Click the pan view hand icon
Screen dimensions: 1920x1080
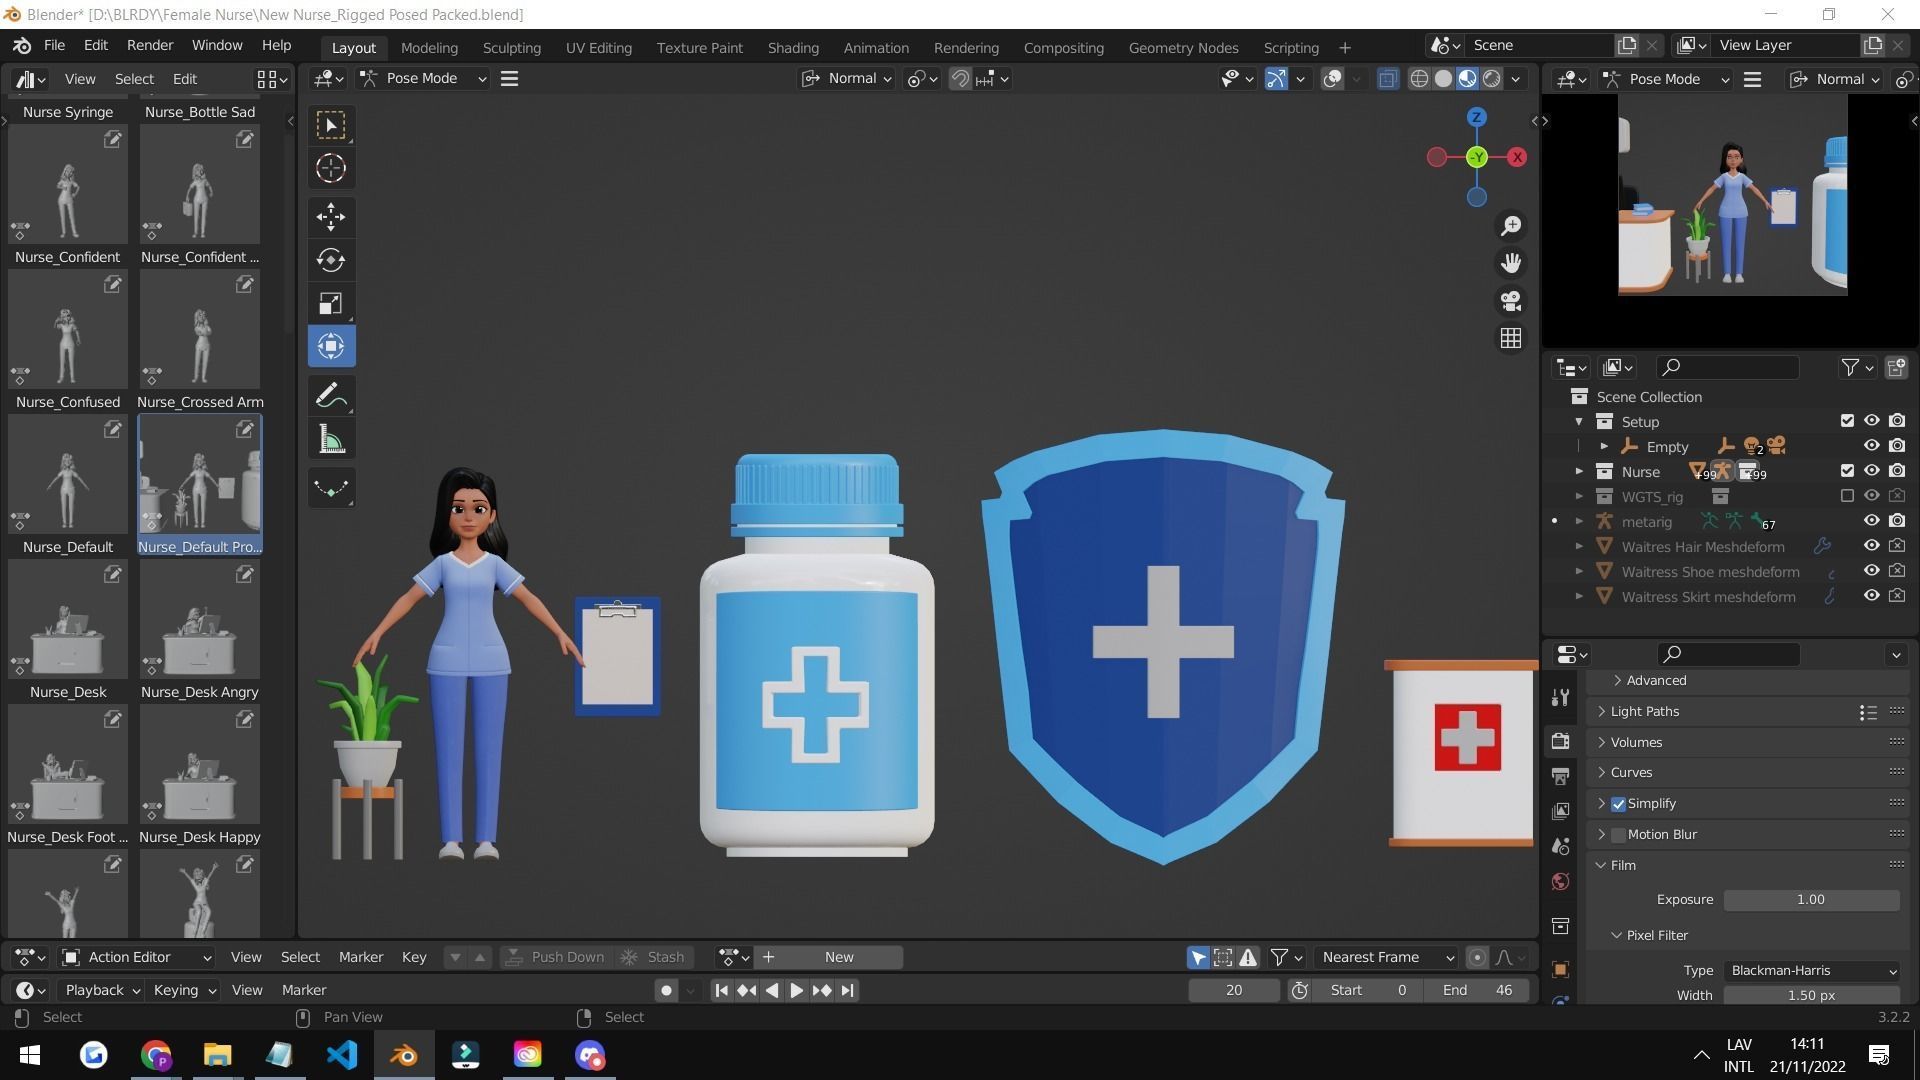pyautogui.click(x=1511, y=263)
